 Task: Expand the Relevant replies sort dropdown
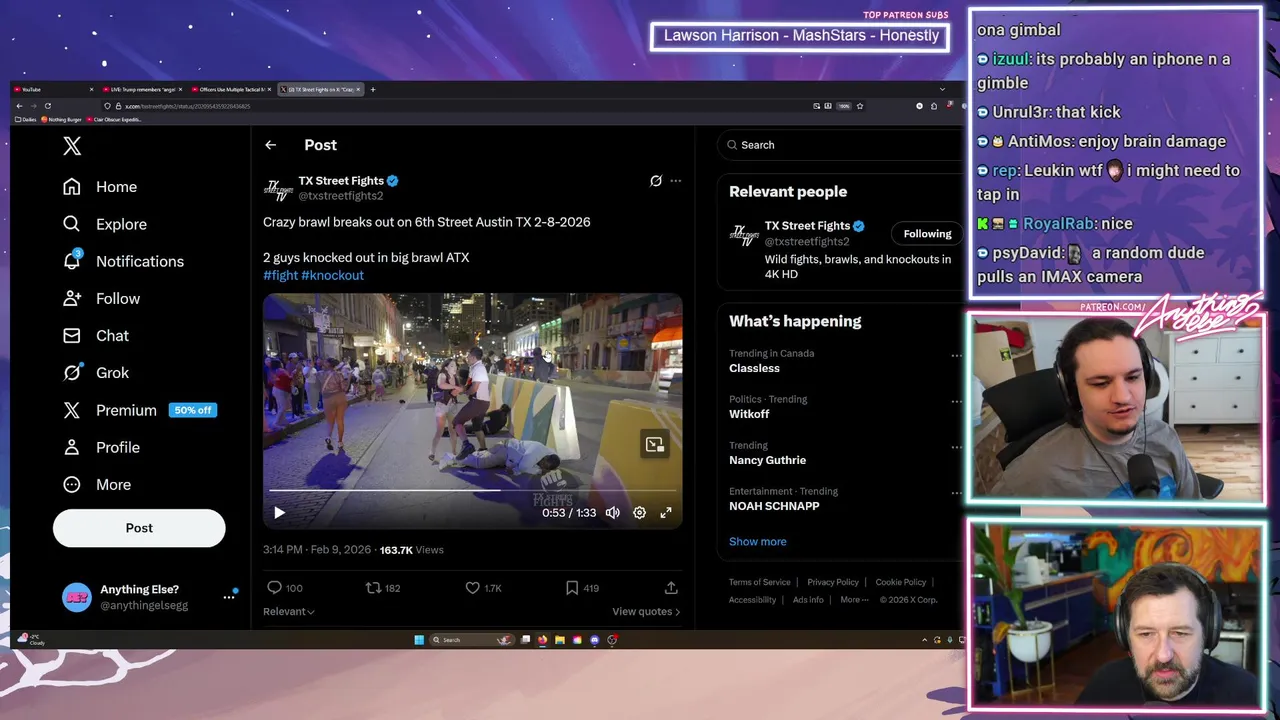[289, 611]
